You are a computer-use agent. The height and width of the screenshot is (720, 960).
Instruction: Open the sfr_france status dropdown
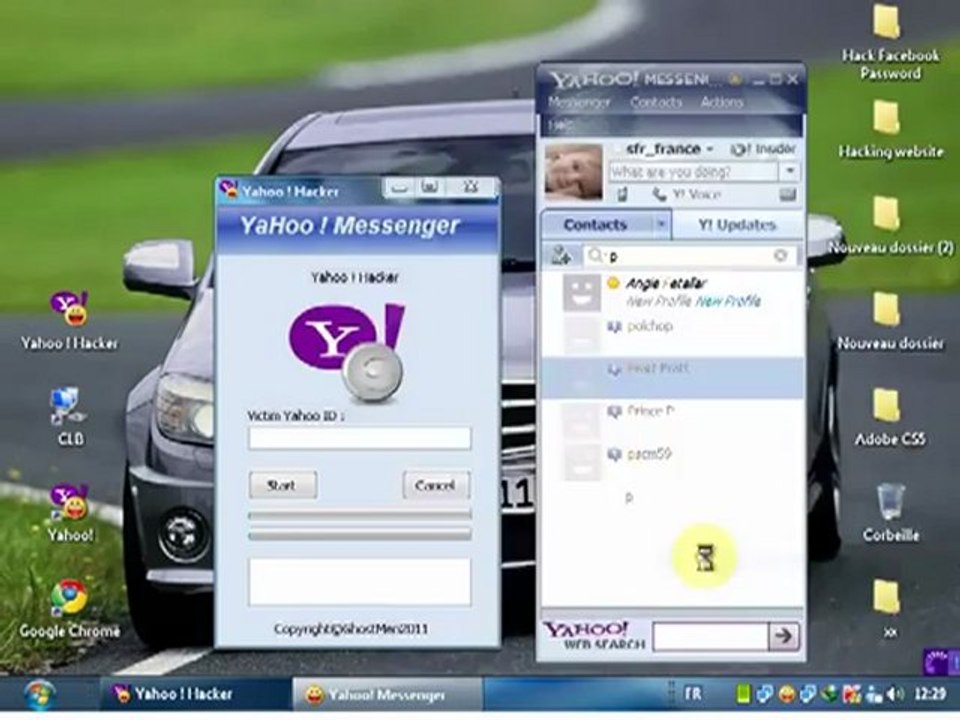tap(710, 149)
